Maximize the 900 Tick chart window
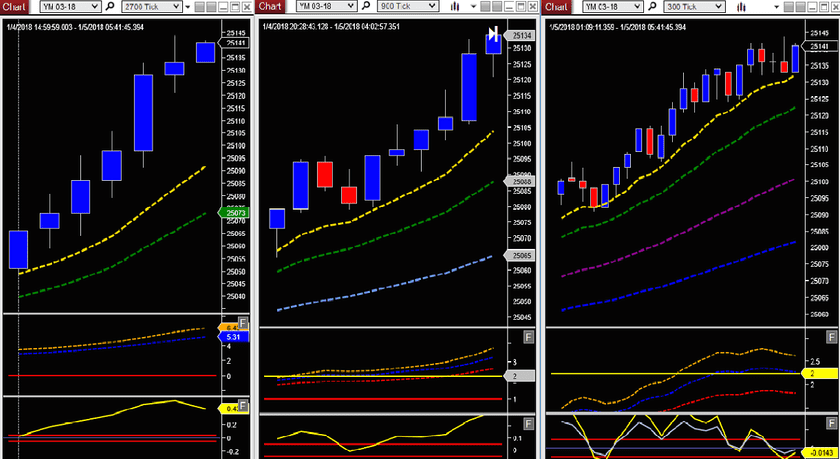840x459 pixels. coord(521,6)
